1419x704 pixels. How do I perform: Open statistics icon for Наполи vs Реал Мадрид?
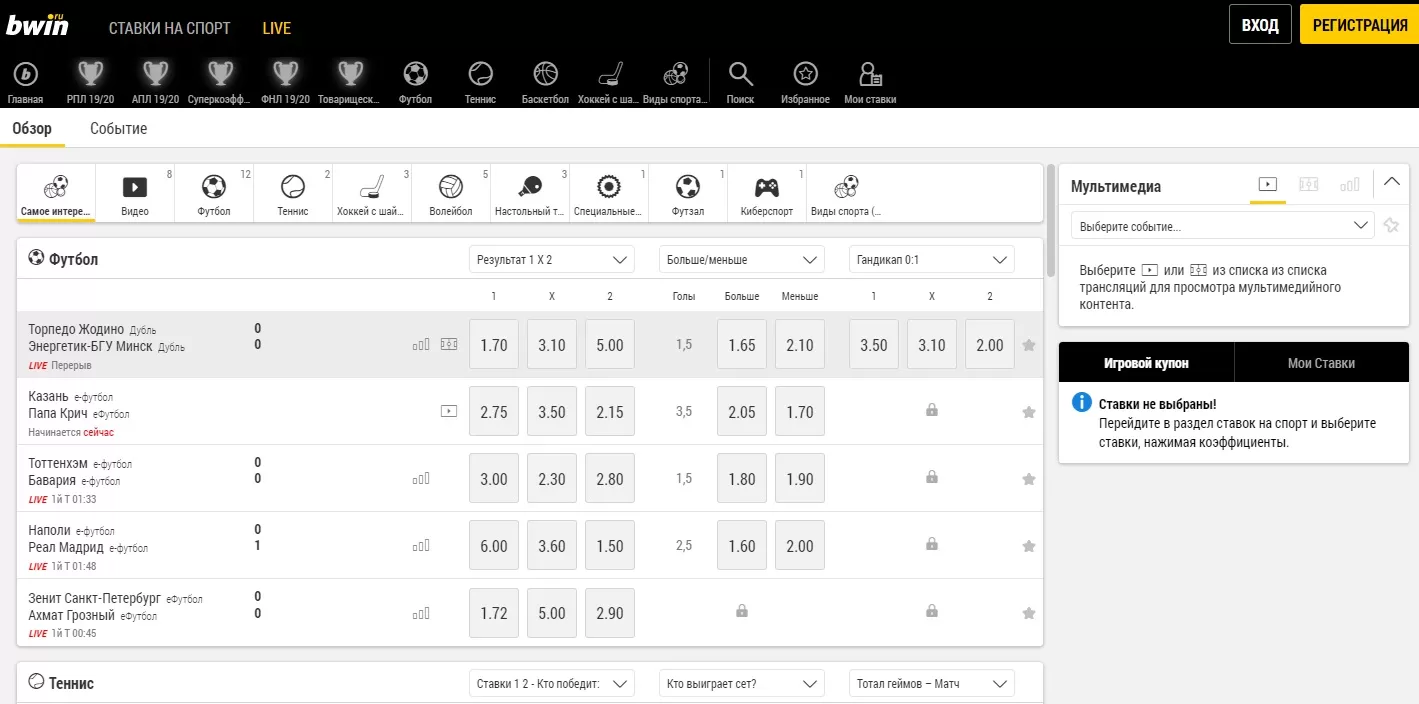click(x=421, y=546)
